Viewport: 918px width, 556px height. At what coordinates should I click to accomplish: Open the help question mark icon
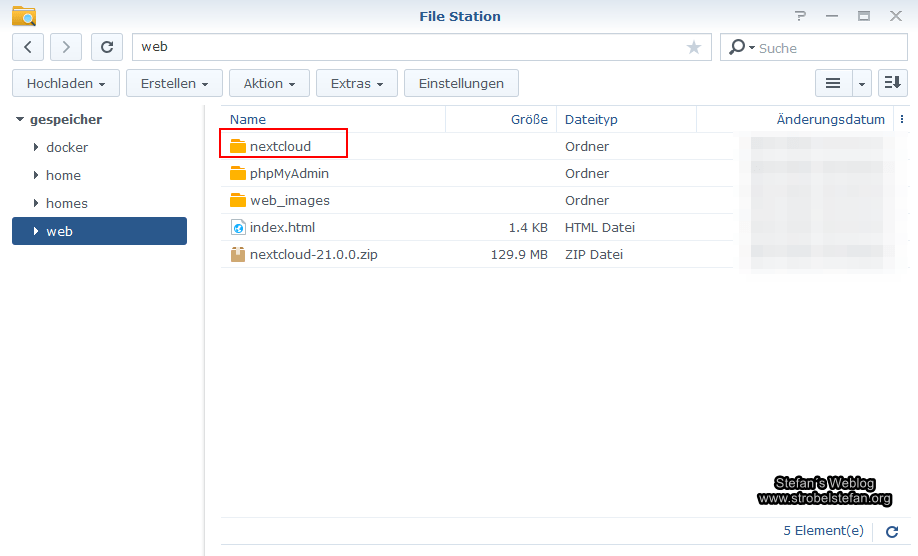click(800, 16)
